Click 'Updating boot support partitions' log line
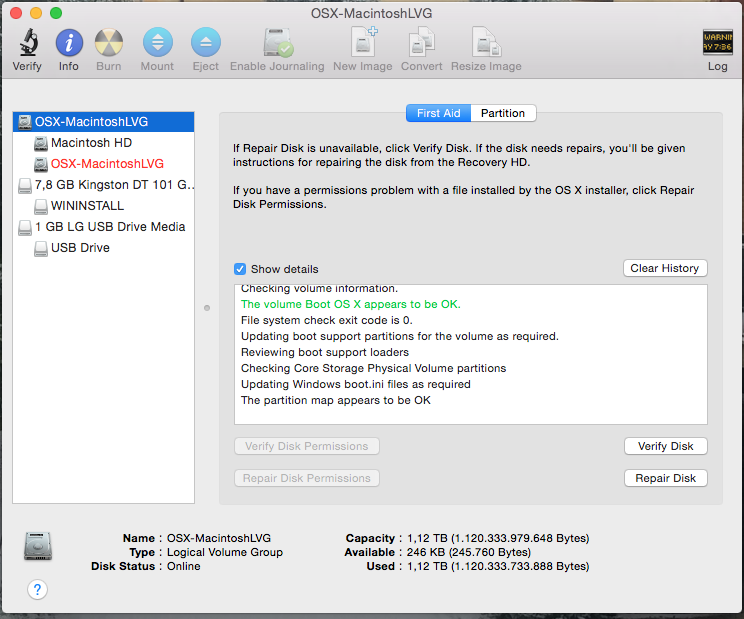The height and width of the screenshot is (619, 744). (400, 336)
